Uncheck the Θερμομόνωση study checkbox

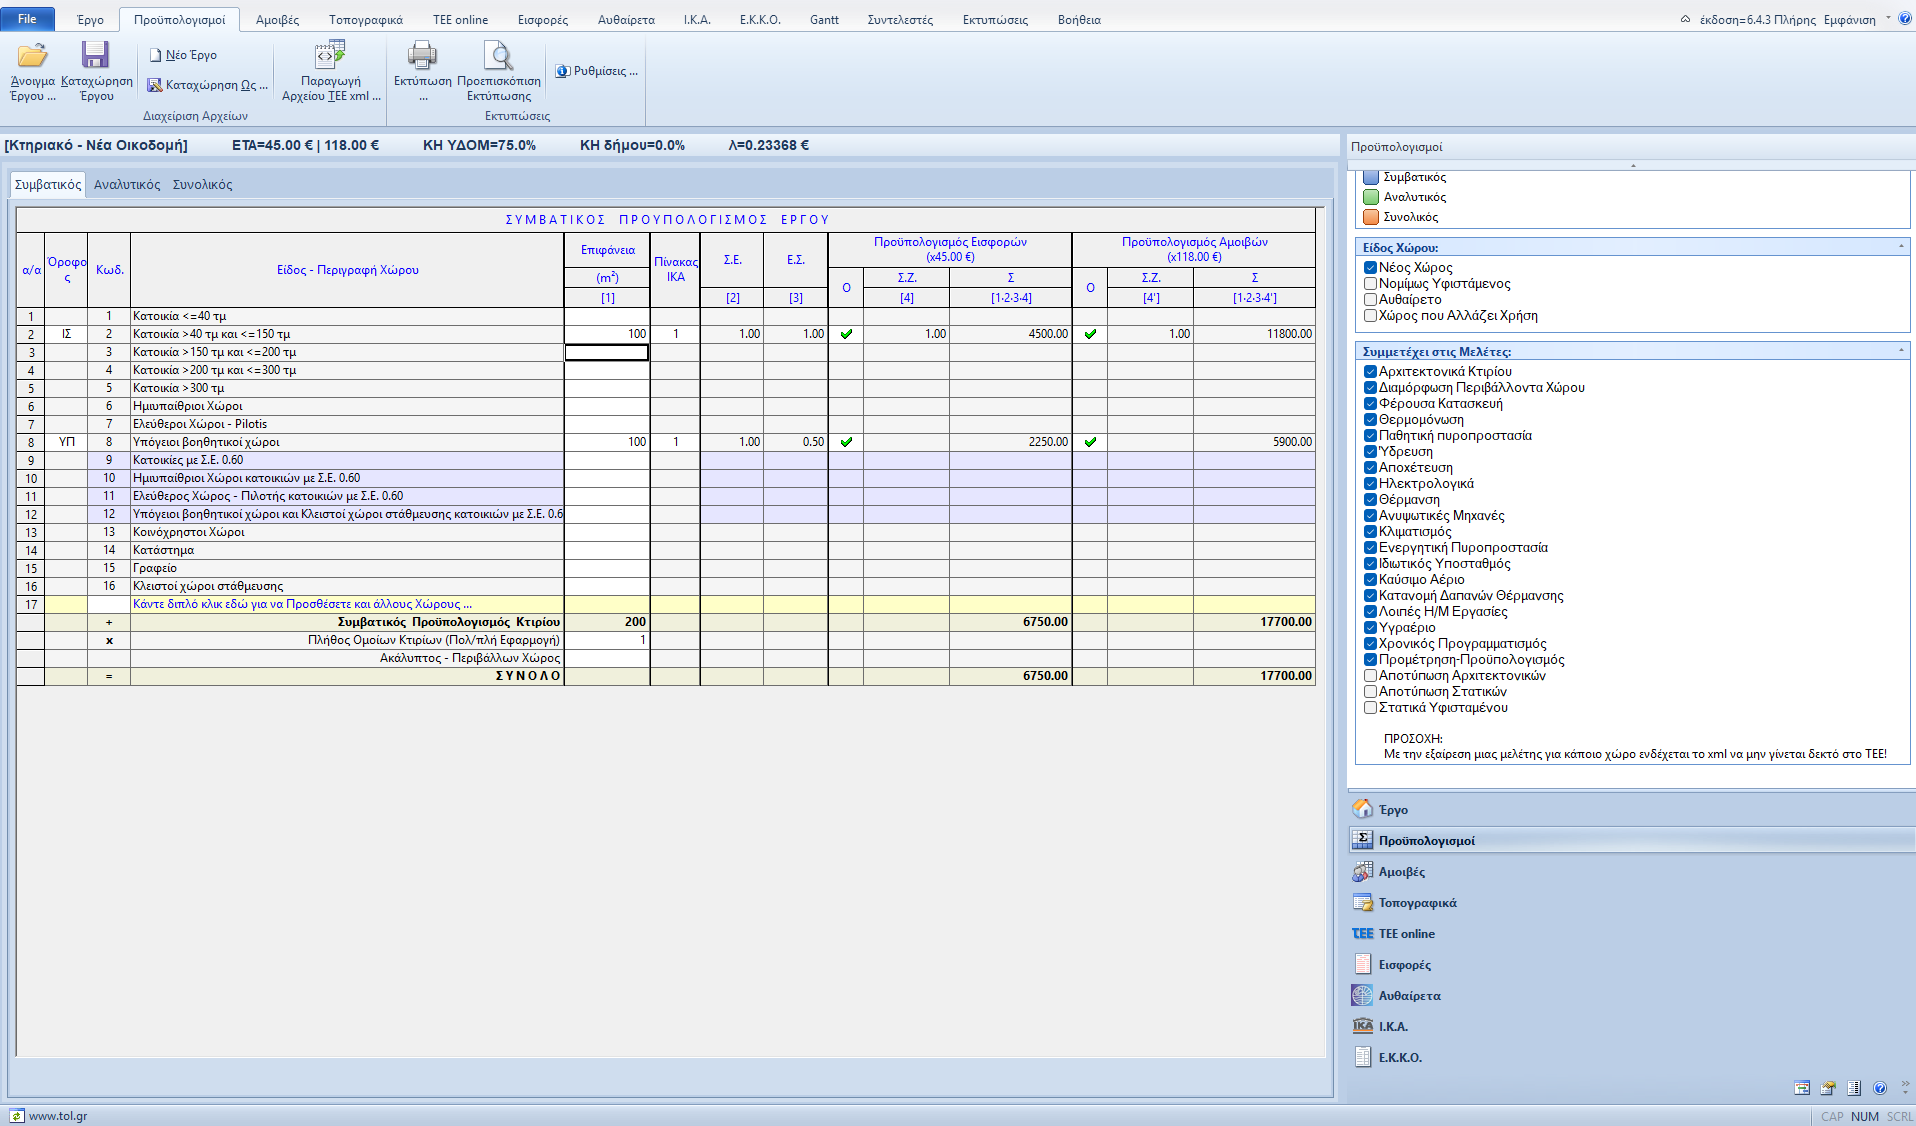tap(1371, 420)
